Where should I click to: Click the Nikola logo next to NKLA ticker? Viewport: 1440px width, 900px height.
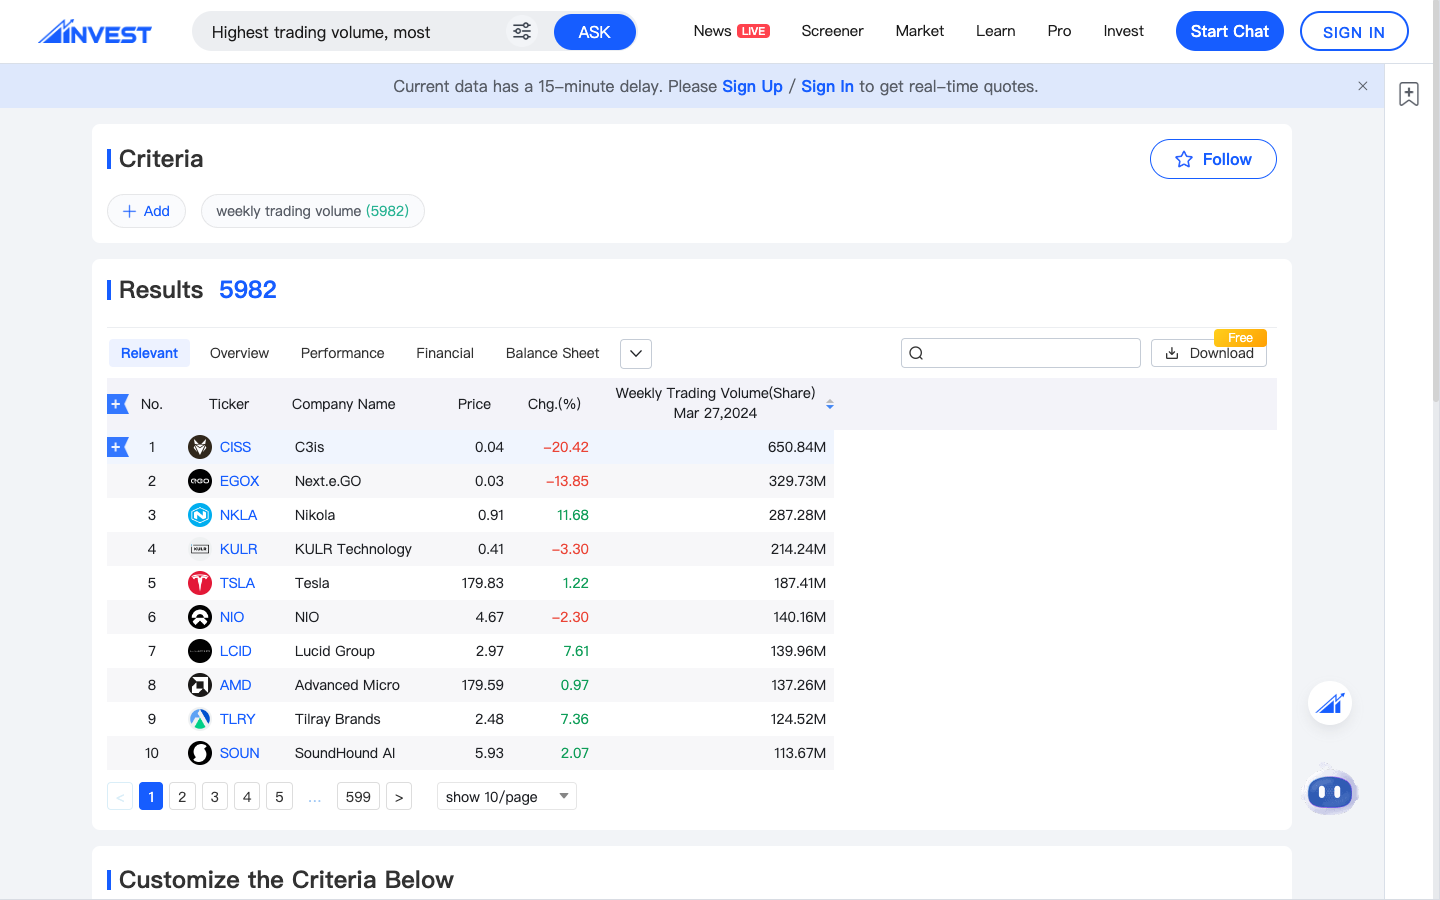199,515
